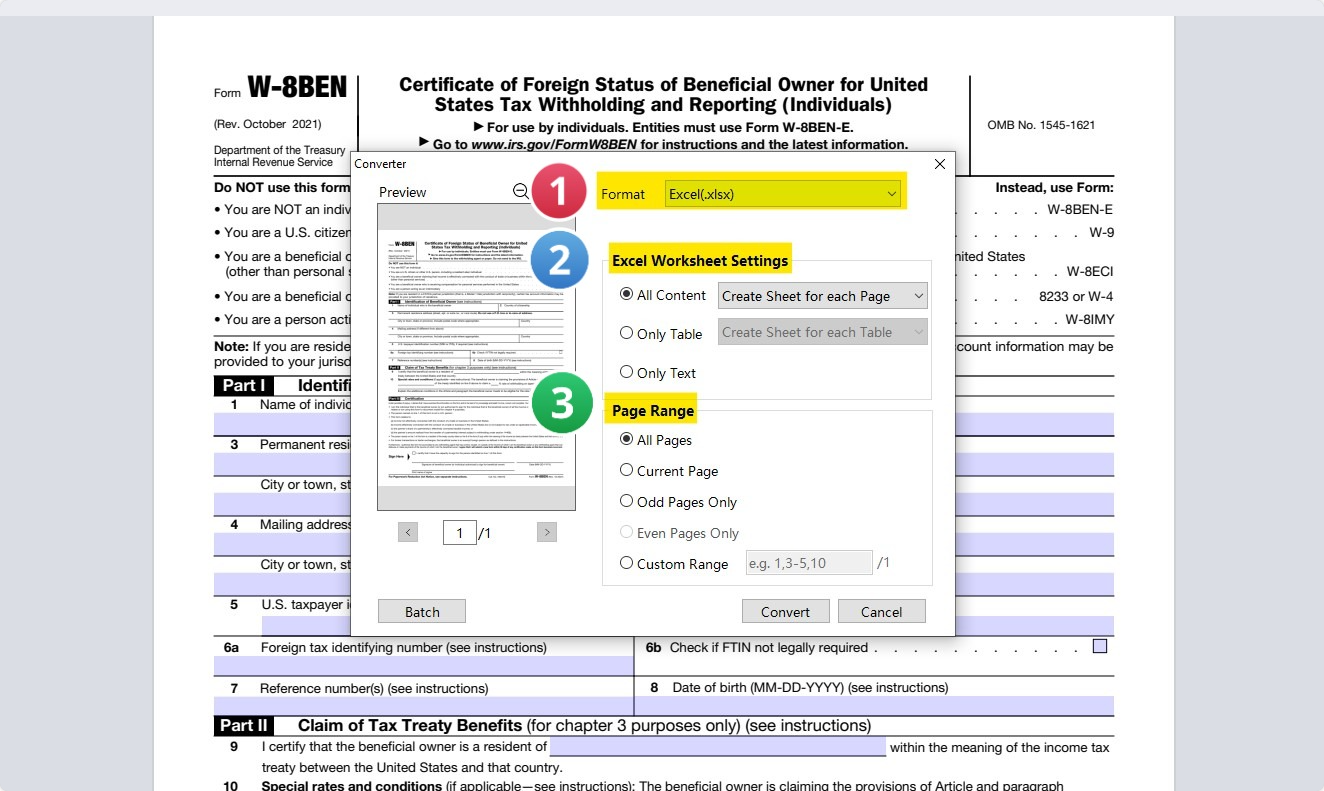Click the Convert button
The image size is (1324, 791).
coord(785,612)
